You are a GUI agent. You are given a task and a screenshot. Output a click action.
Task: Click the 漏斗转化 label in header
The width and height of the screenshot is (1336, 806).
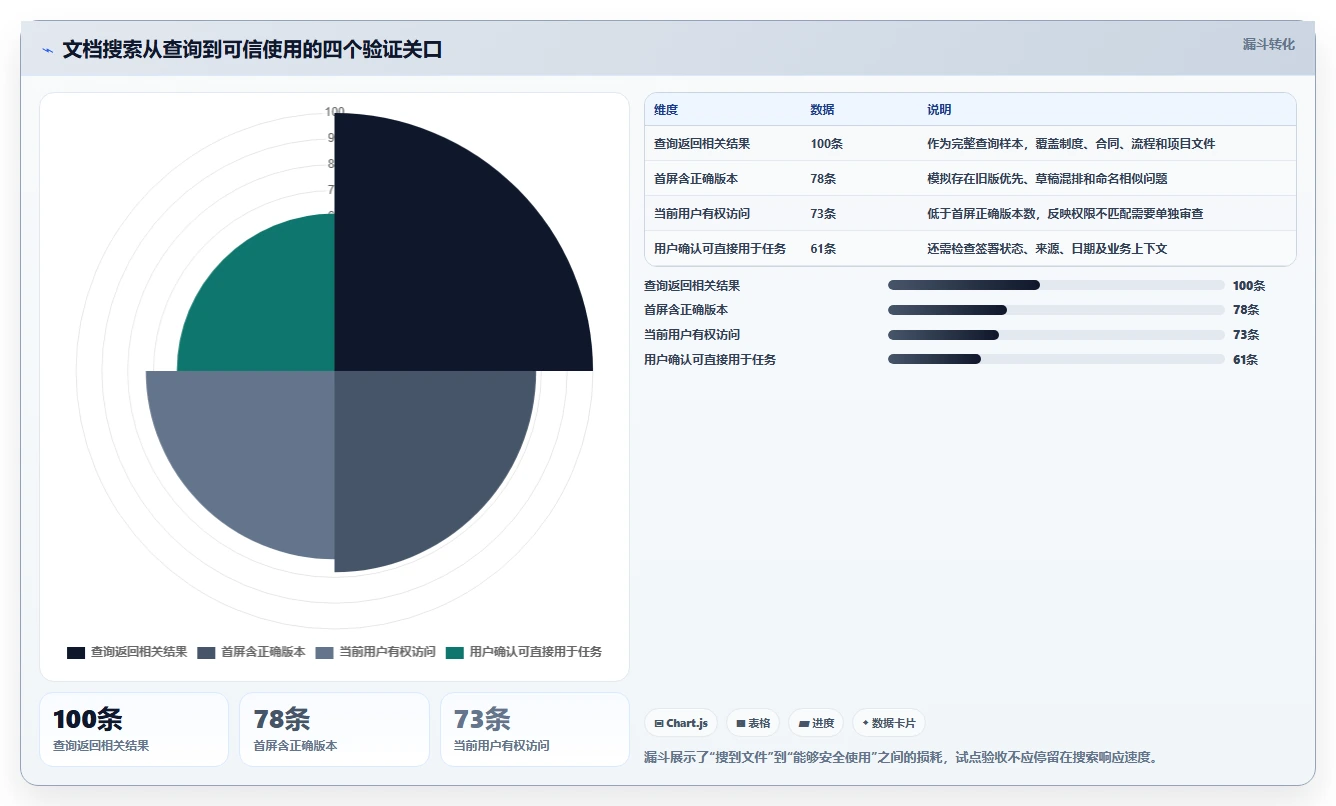click(1268, 45)
